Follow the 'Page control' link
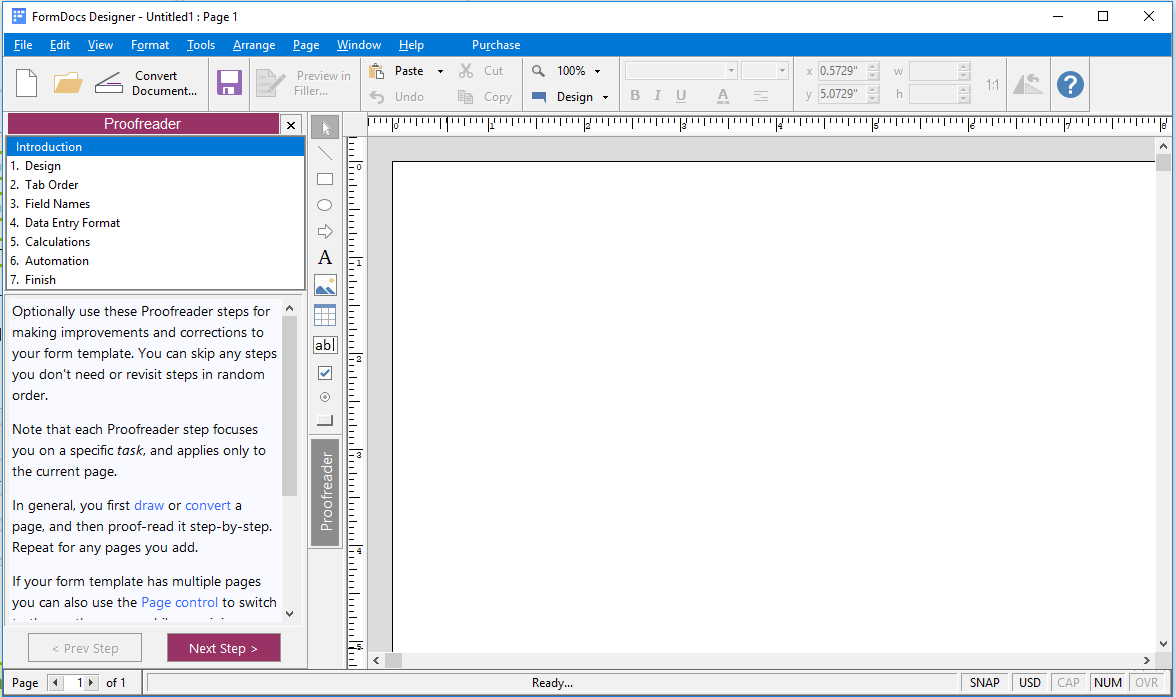 (x=179, y=602)
